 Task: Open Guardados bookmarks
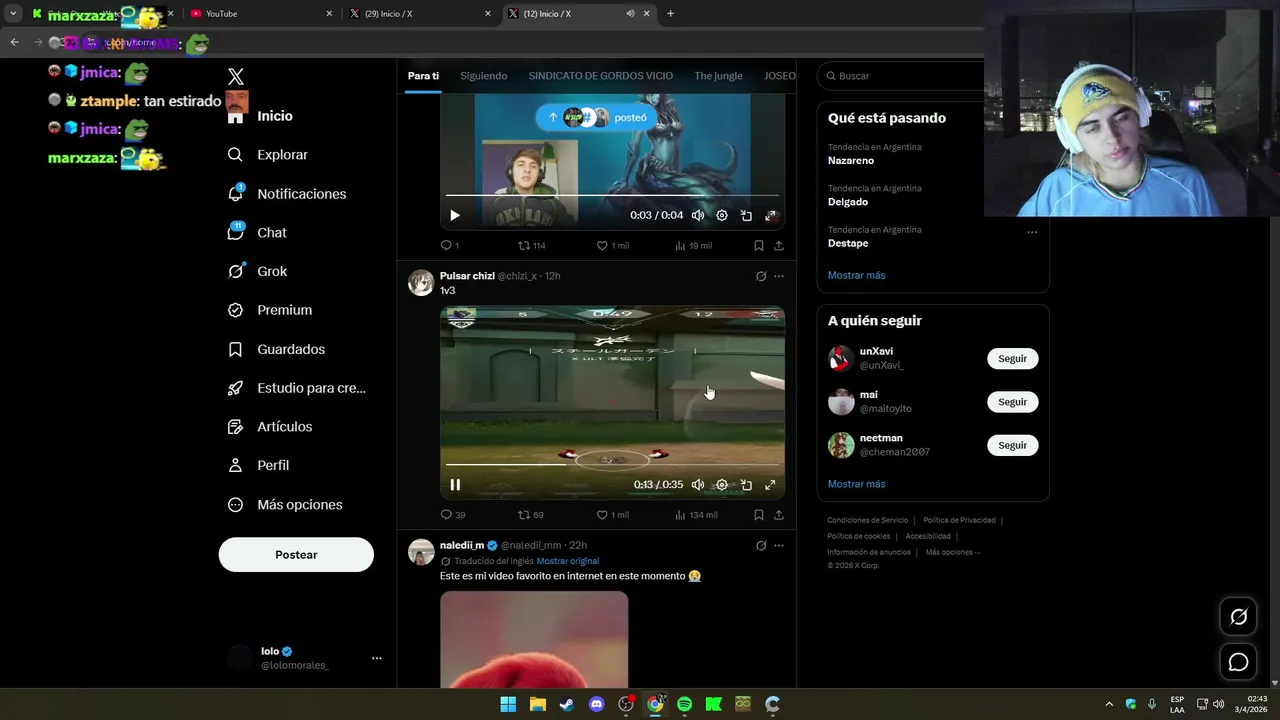coord(277,349)
